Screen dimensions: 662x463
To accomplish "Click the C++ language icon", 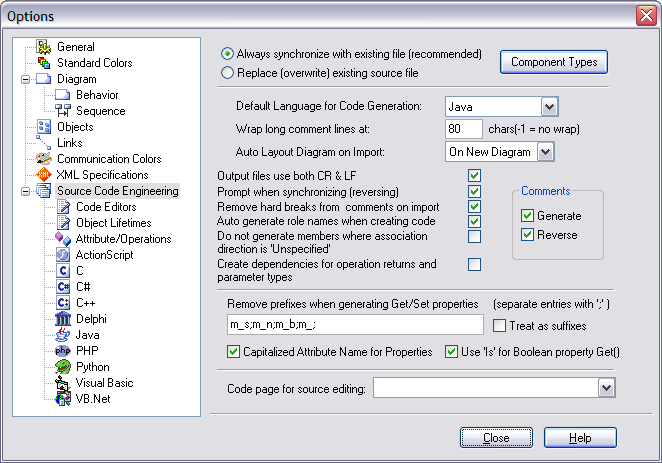I will click(x=63, y=303).
